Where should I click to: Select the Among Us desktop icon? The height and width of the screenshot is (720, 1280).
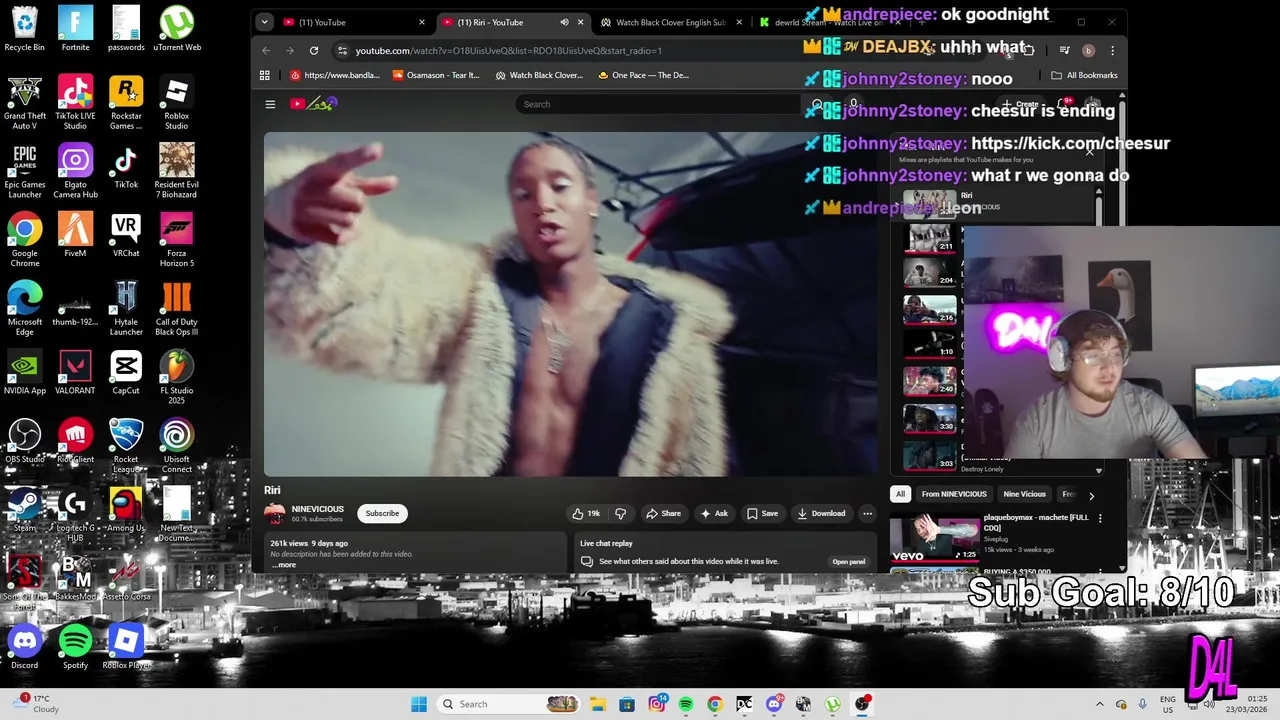[126, 509]
